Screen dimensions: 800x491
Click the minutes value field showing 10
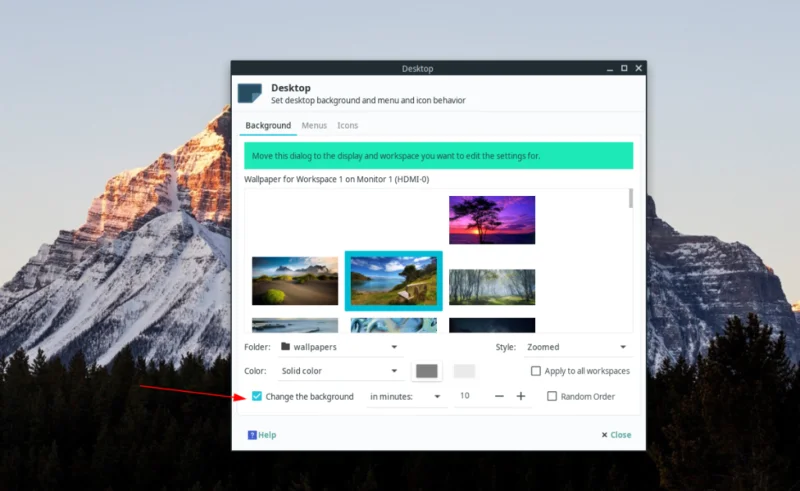(x=470, y=396)
